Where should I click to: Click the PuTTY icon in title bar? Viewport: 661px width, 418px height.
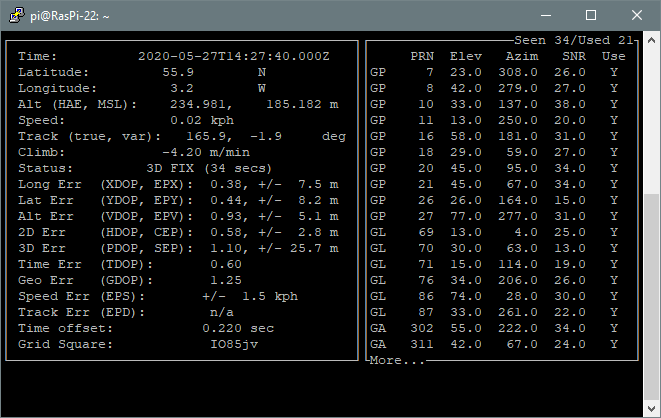16,16
